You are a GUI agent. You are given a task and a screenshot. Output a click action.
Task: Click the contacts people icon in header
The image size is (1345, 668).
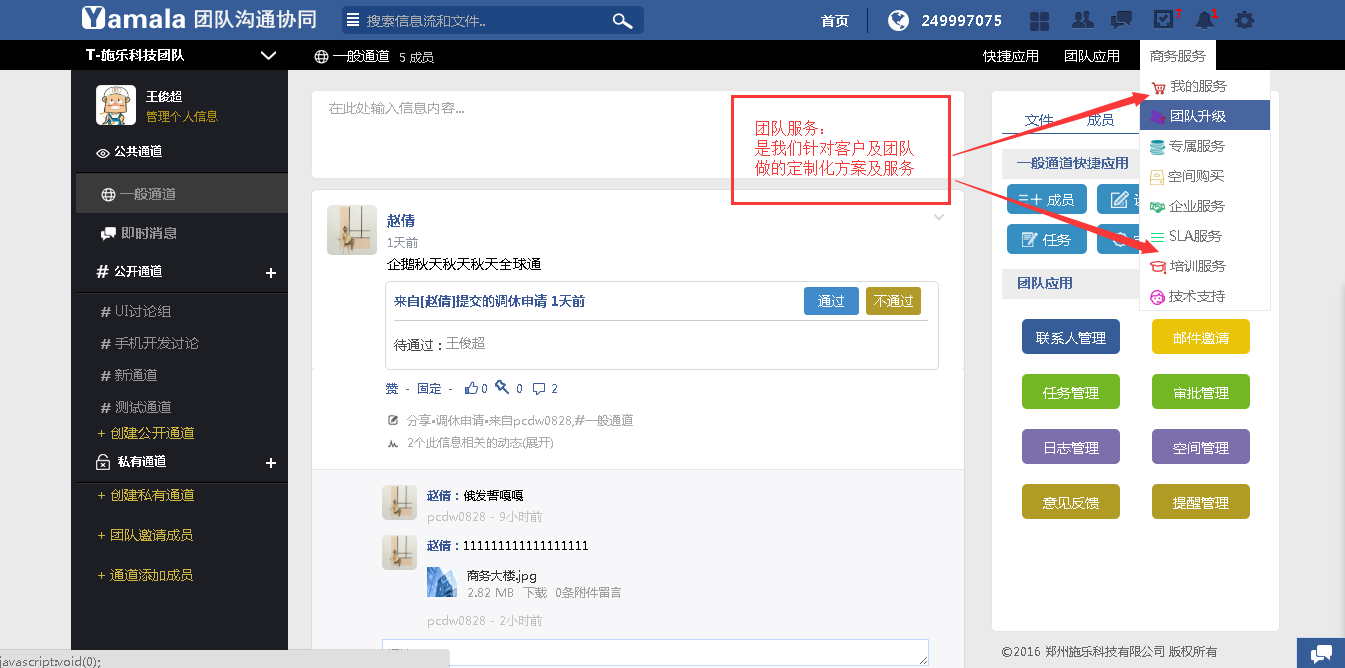[x=1082, y=20]
